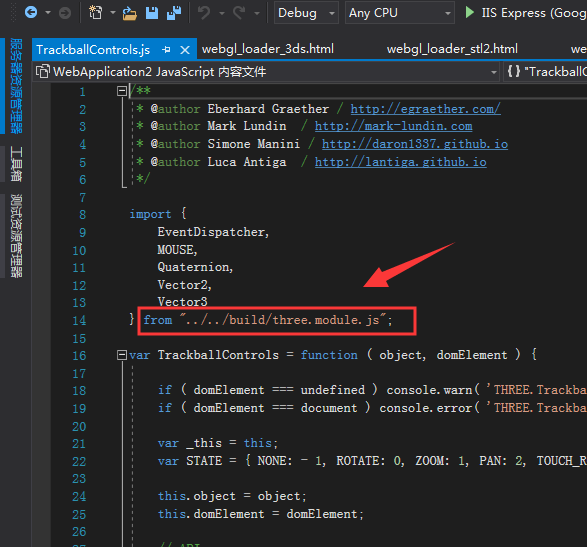The height and width of the screenshot is (547, 587).
Task: Open the Any CPU platform dropdown
Action: pyautogui.click(x=399, y=13)
